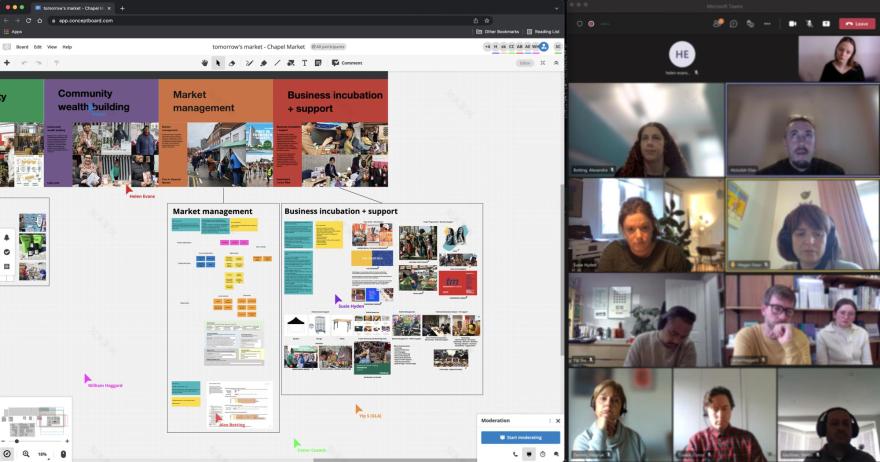Viewport: 880px width, 462px height.
Task: Toggle the microphone mute in Teams
Action: coord(809,23)
